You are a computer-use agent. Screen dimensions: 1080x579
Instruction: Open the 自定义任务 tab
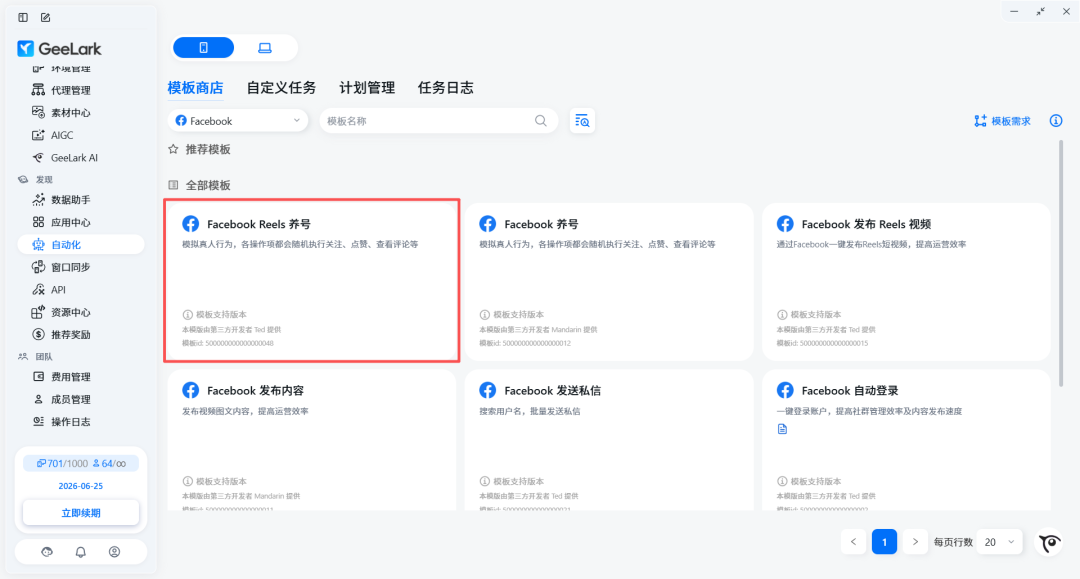[281, 87]
